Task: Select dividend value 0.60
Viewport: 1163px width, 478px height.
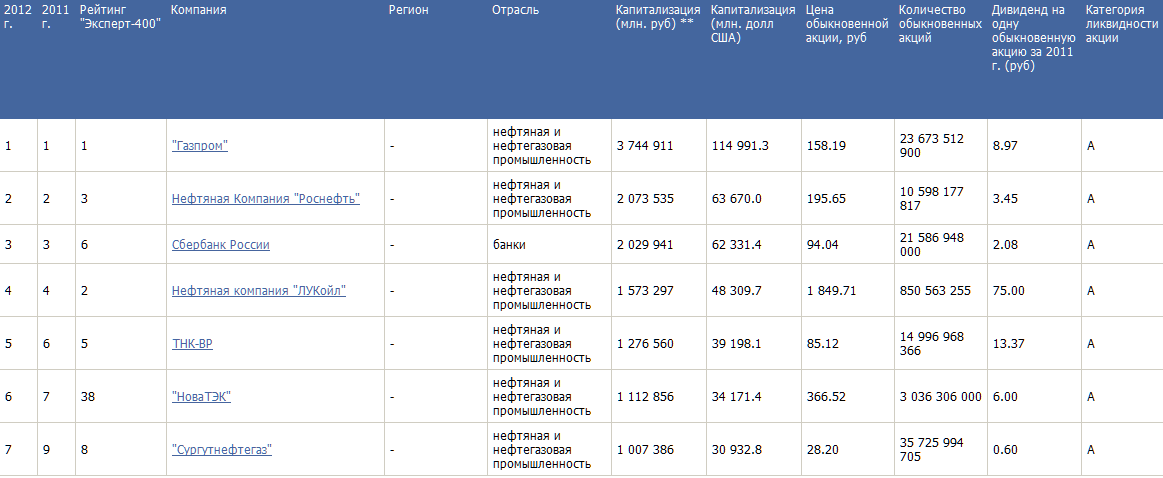Action: (1005, 450)
